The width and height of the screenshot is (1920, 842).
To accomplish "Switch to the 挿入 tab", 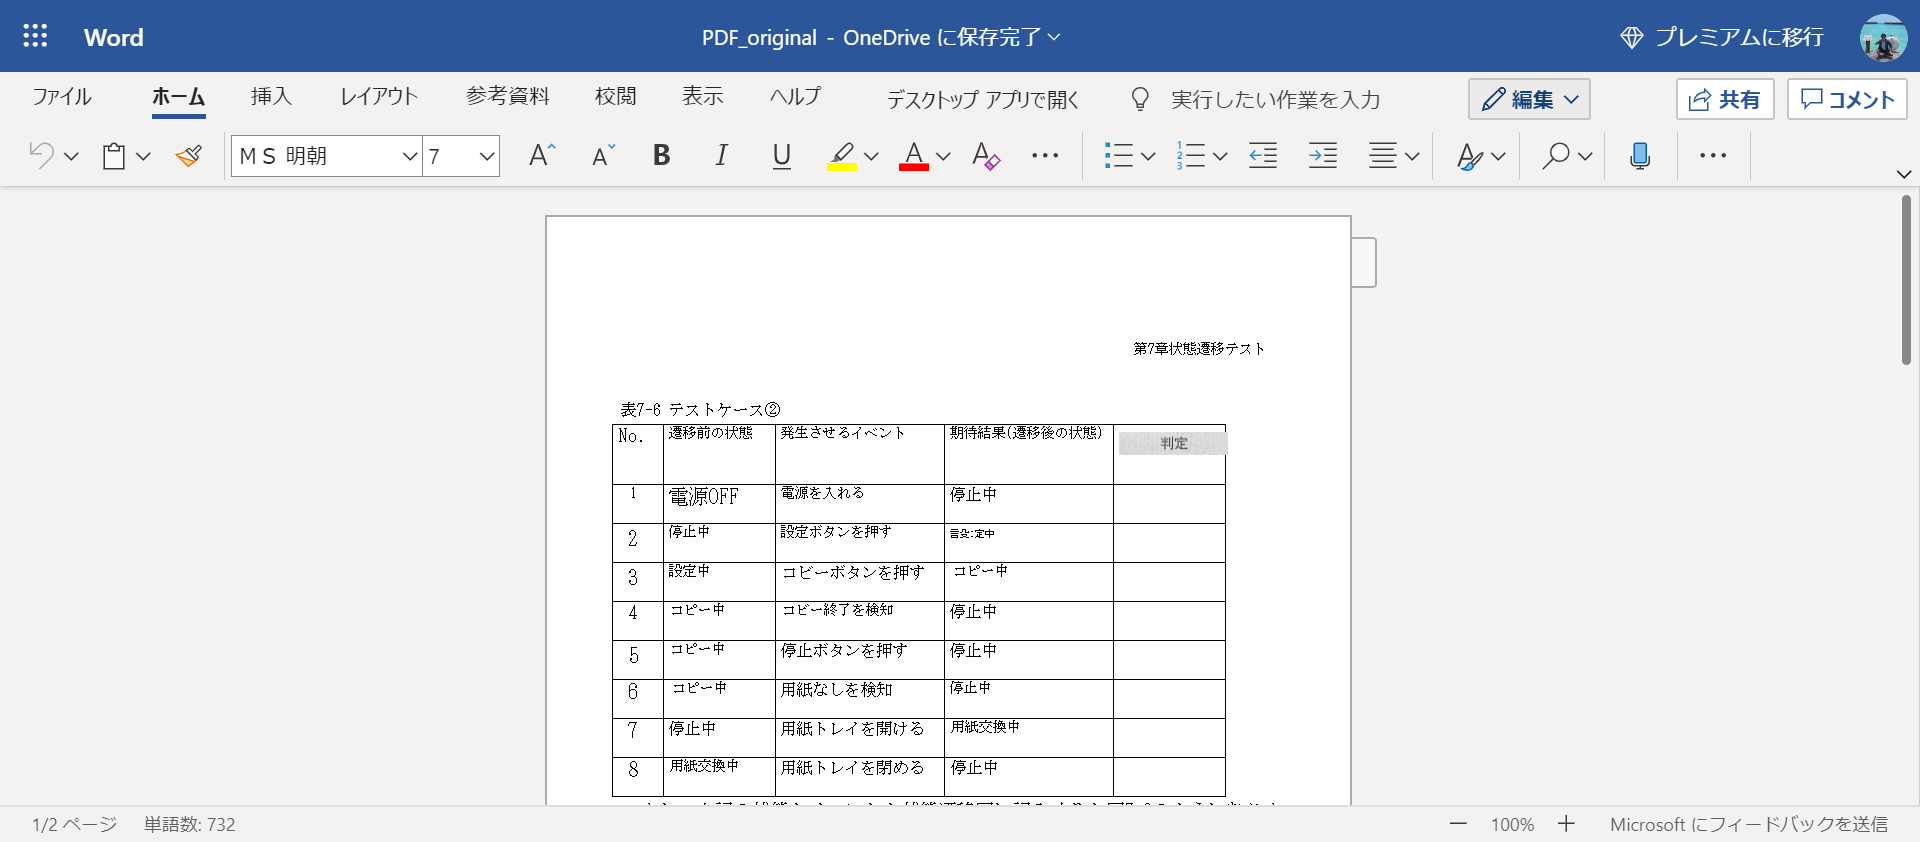I will (271, 97).
